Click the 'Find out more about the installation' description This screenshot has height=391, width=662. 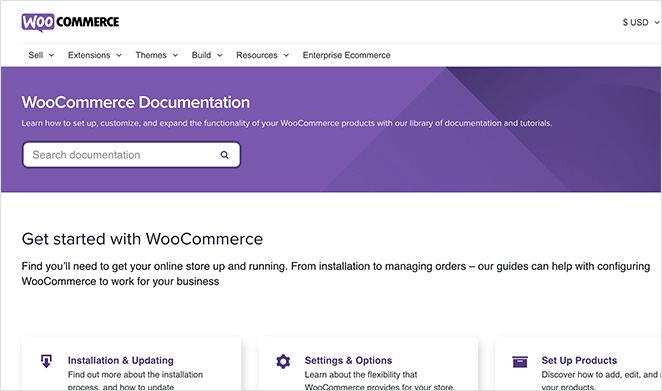tap(135, 380)
